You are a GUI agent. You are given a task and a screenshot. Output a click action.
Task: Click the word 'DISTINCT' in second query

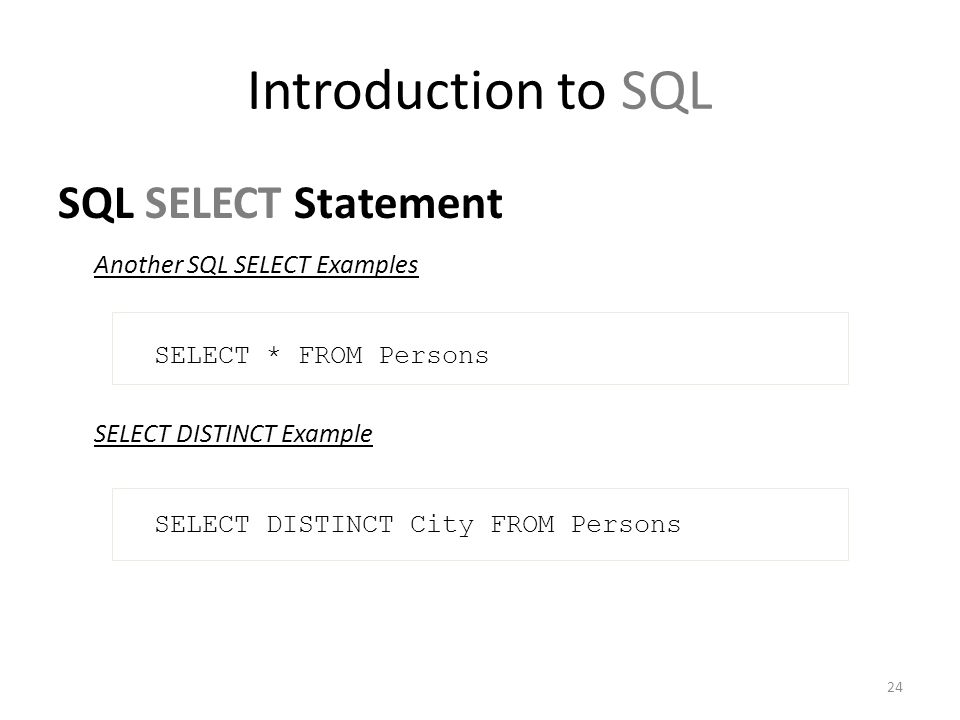[x=330, y=524]
